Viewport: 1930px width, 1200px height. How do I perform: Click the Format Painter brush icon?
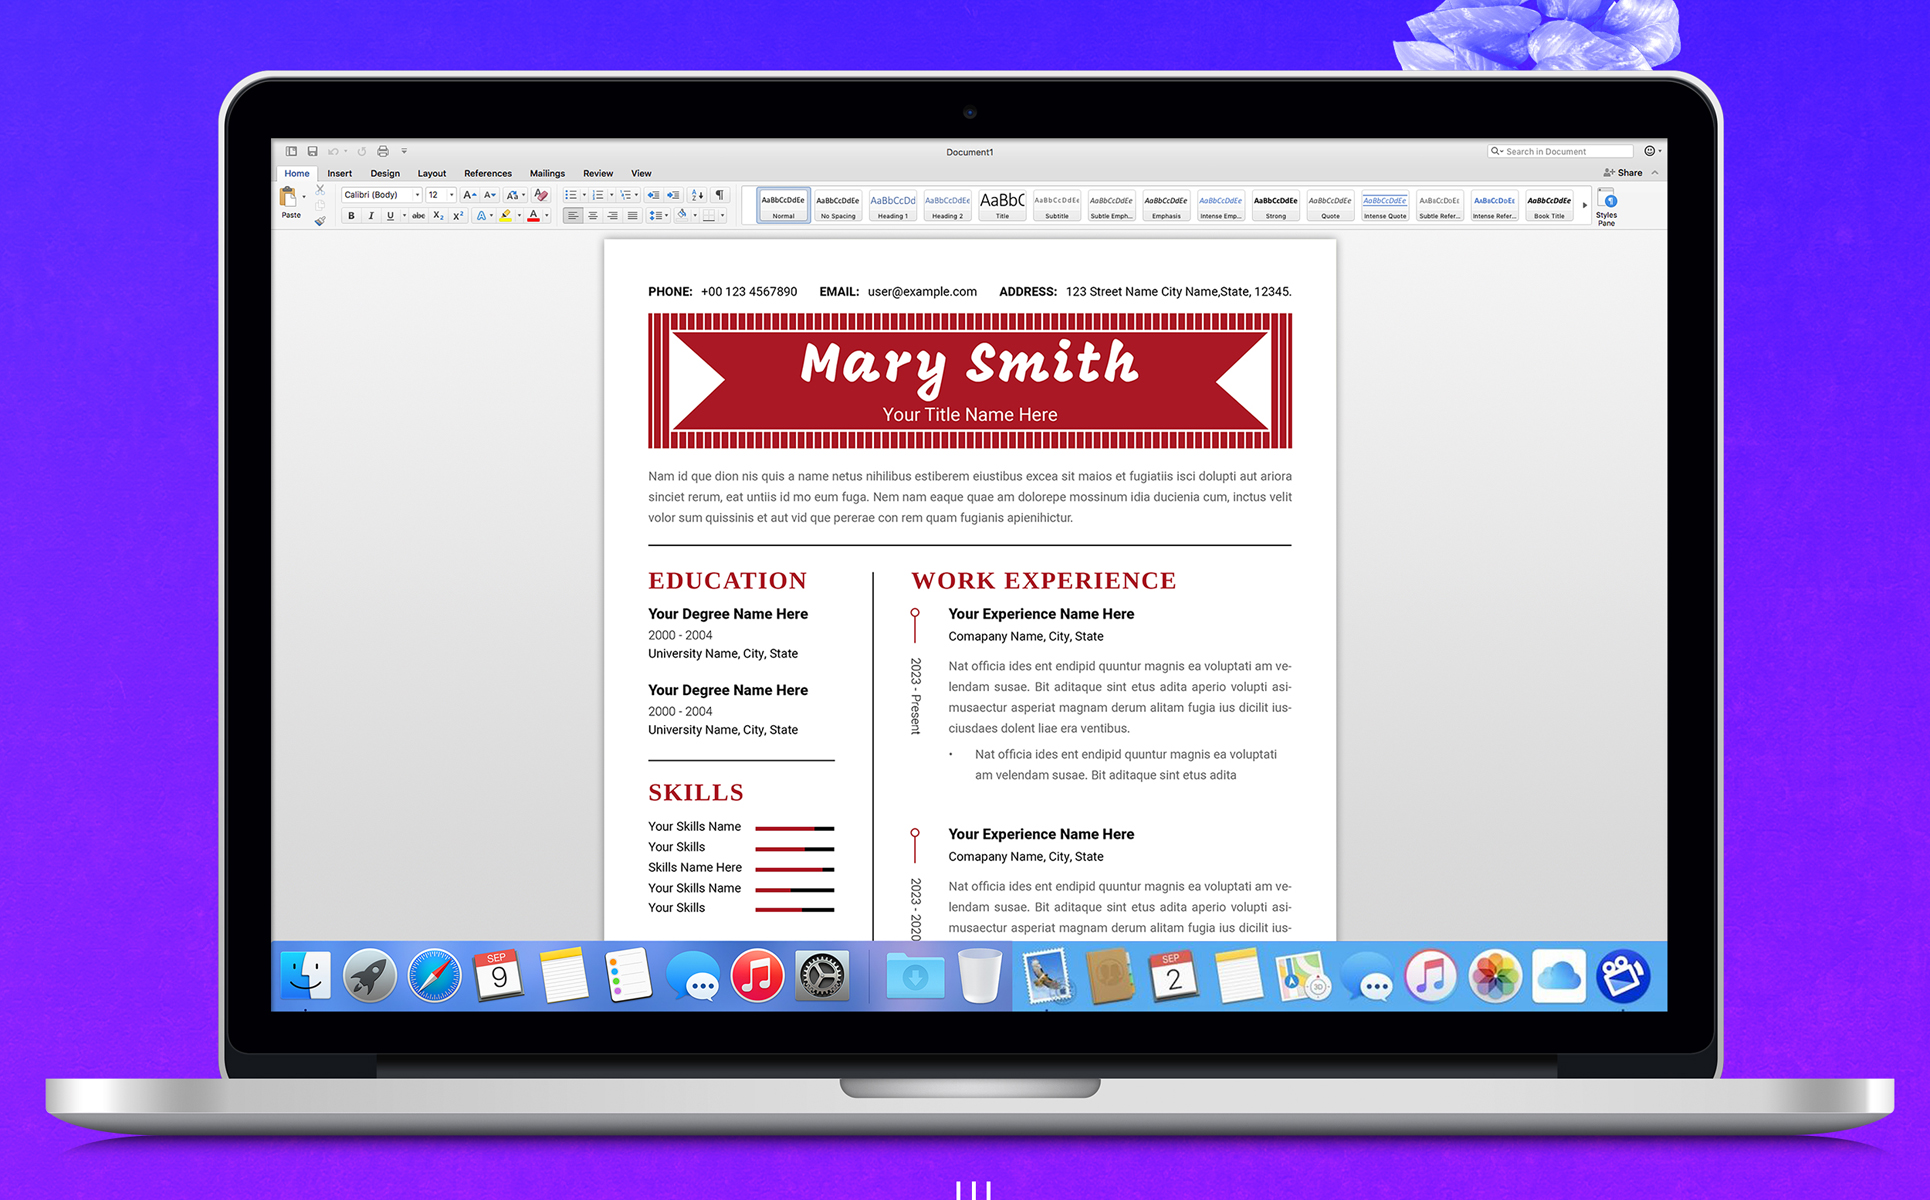pyautogui.click(x=320, y=221)
